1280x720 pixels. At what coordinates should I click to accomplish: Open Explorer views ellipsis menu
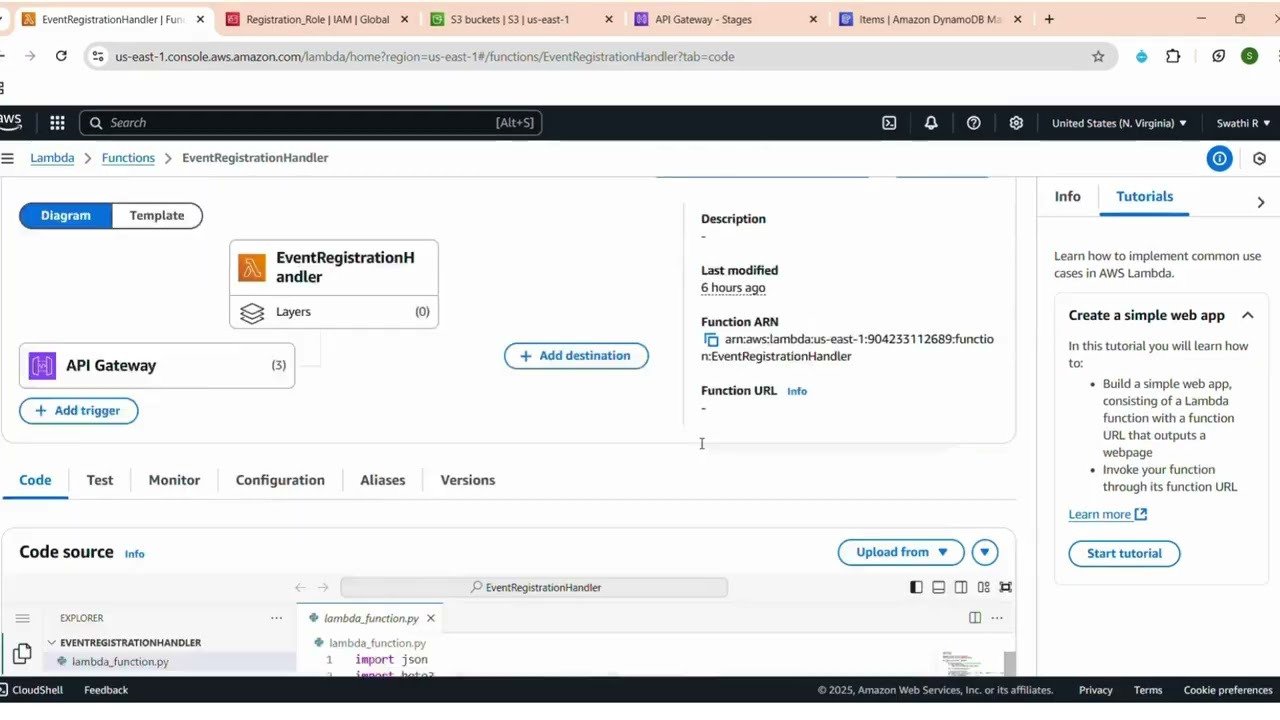point(276,618)
